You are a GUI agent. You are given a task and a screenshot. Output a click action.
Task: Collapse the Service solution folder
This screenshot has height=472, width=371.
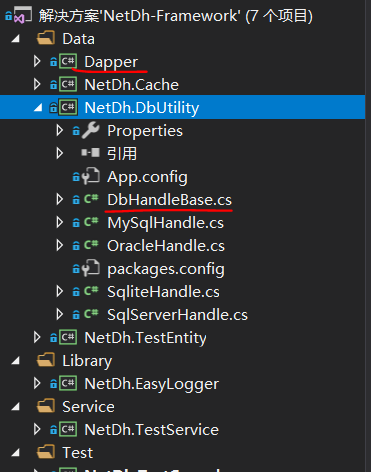click(x=15, y=407)
